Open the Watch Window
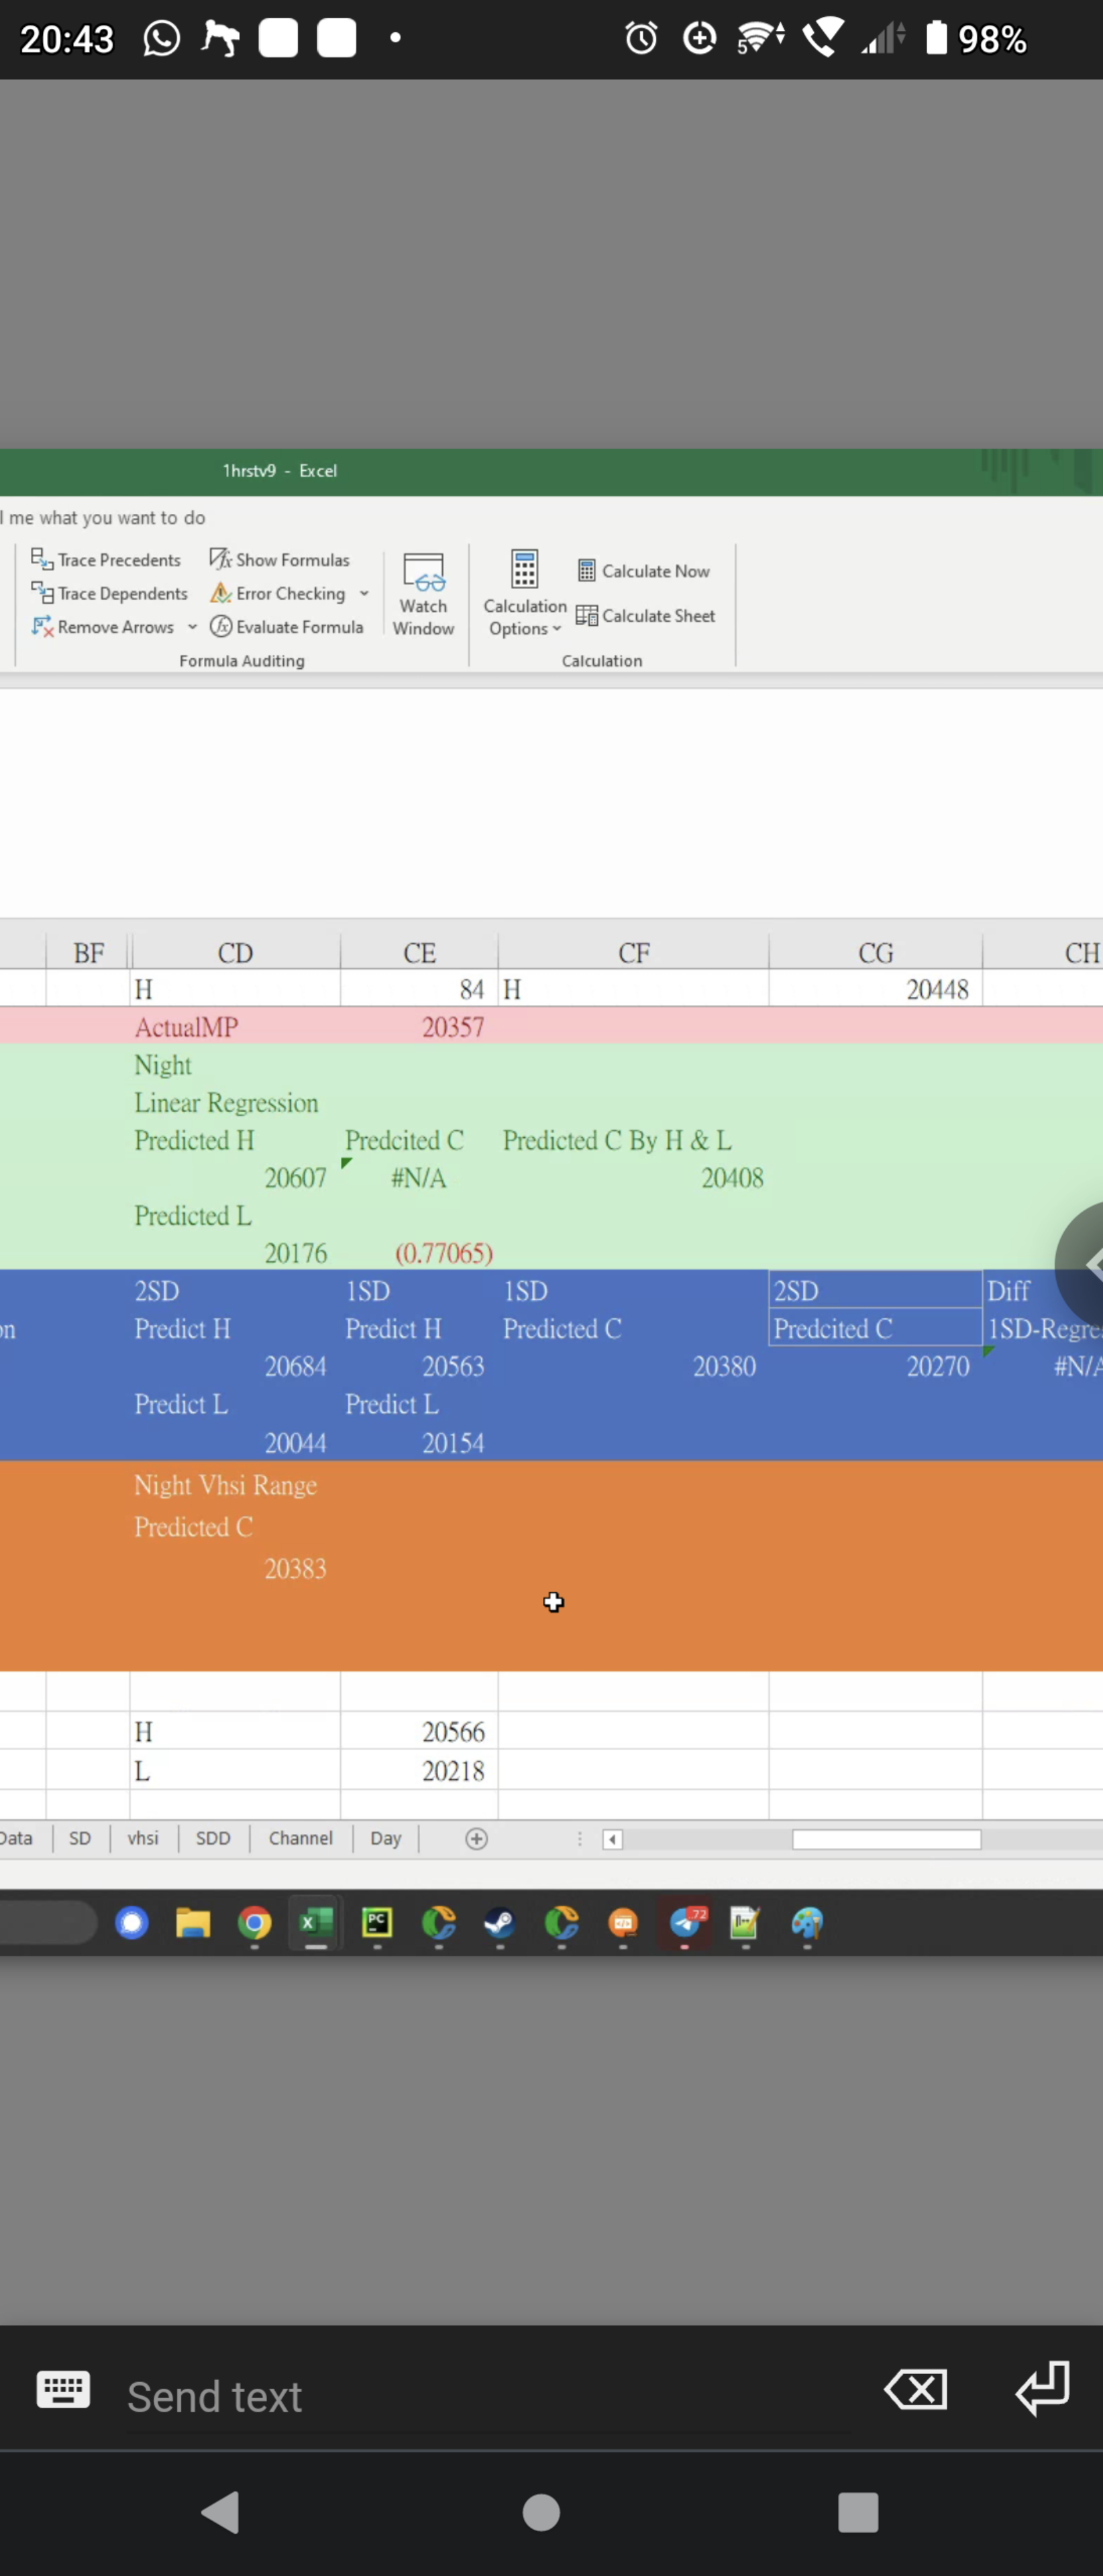This screenshot has height=2576, width=1103. point(423,596)
